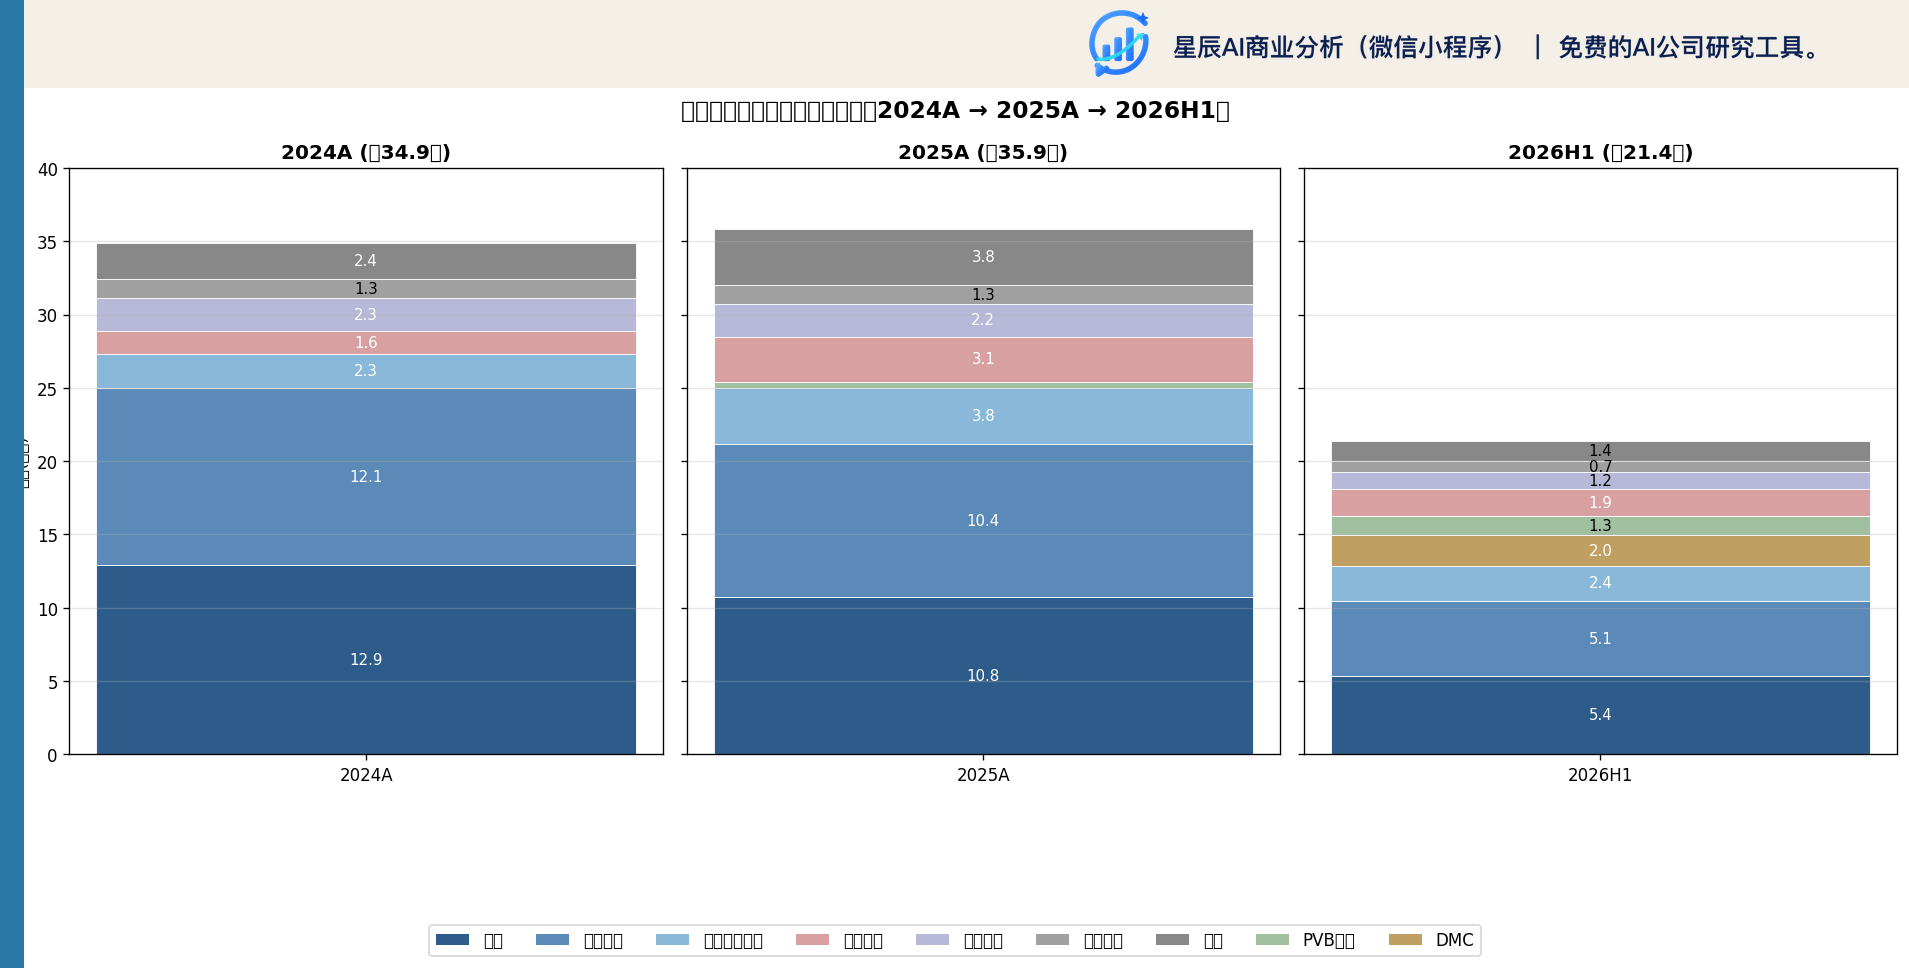Click the 2024A x-axis label
The width and height of the screenshot is (1909, 968).
tap(366, 775)
